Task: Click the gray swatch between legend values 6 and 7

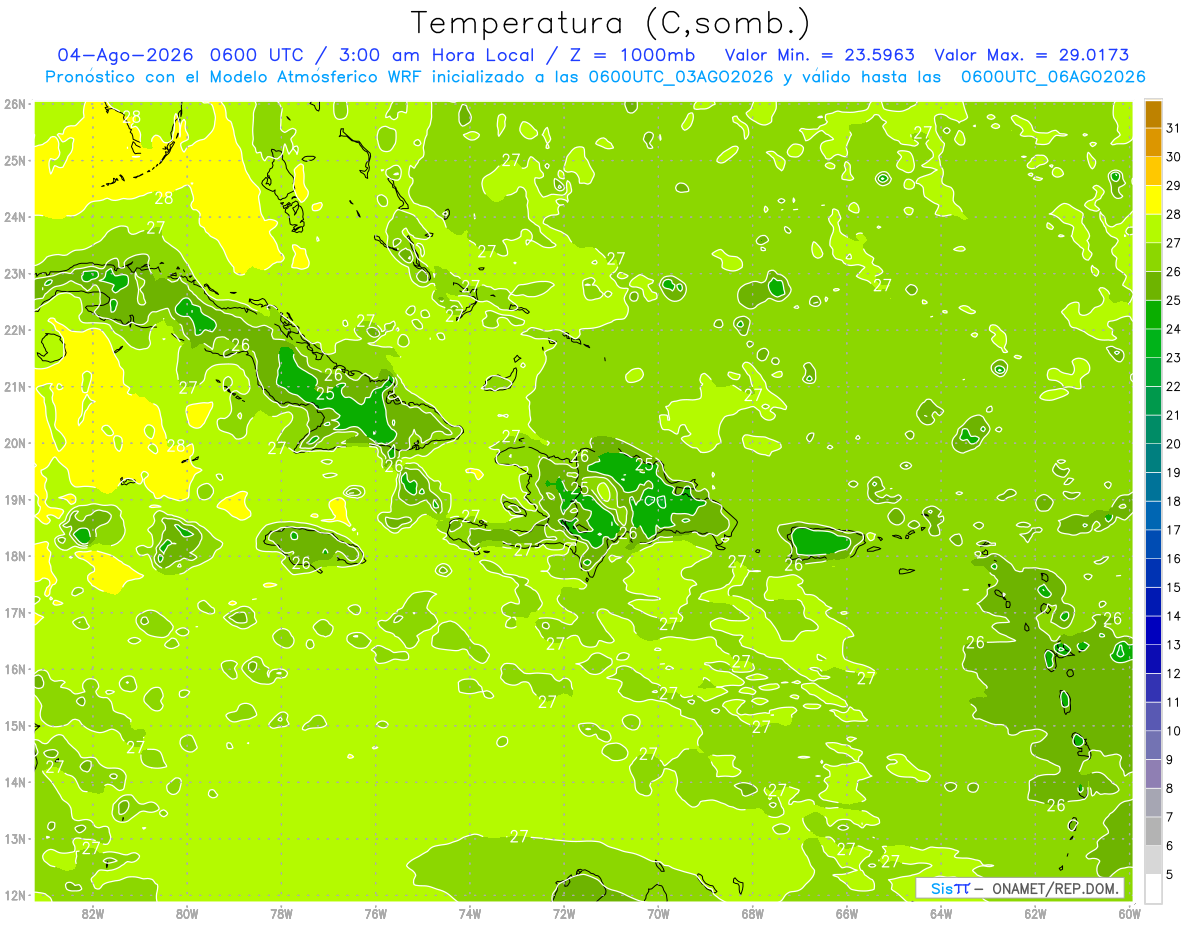Action: coord(1153,831)
